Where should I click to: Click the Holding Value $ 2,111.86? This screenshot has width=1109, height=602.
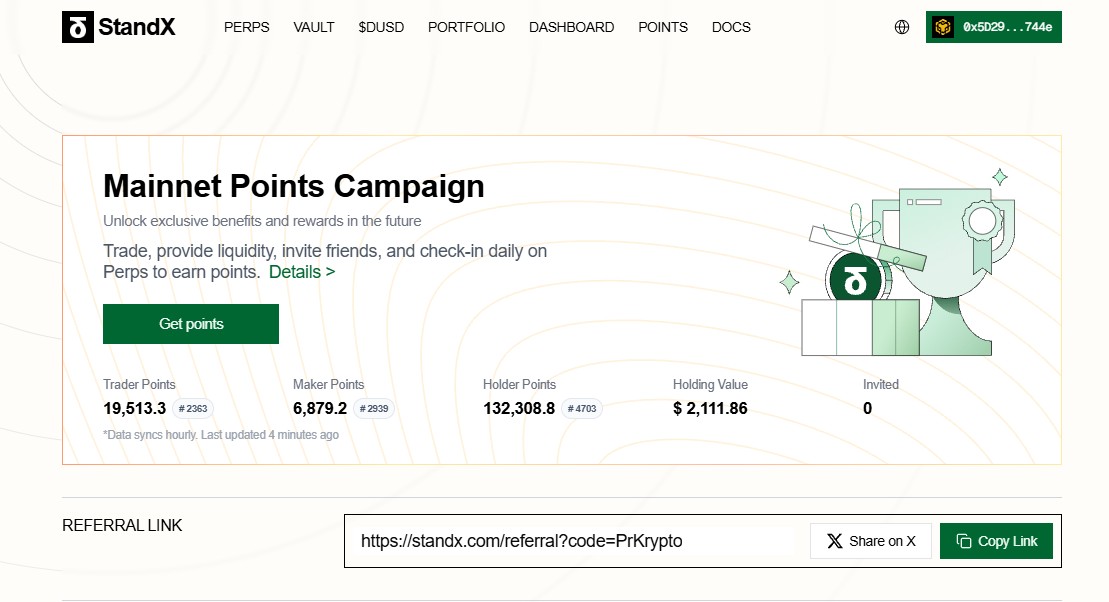coord(710,409)
